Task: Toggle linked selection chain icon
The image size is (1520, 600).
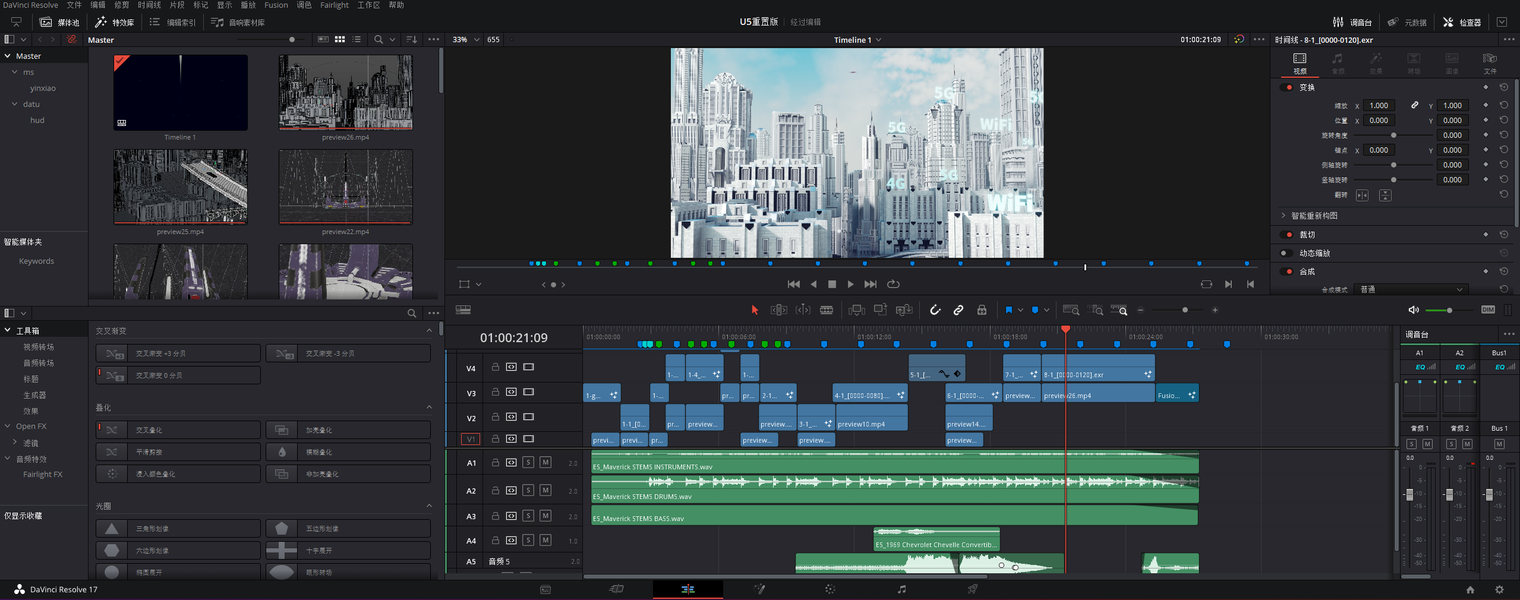Action: (x=958, y=310)
